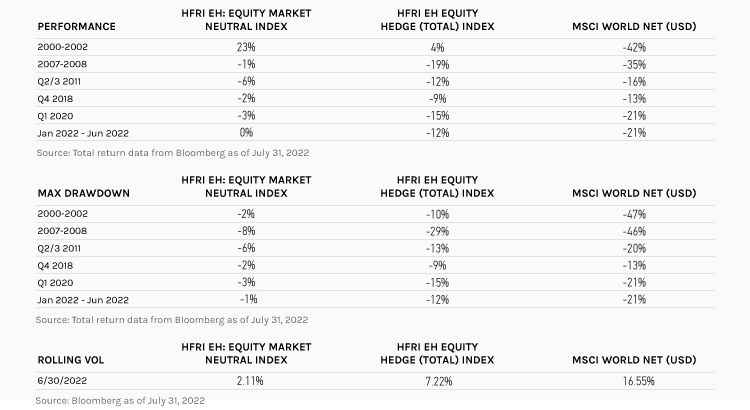Image resolution: width=750 pixels, height=410 pixels.
Task: Click the bottom 'Source: Bloomberg as of' note
Action: tap(122, 400)
